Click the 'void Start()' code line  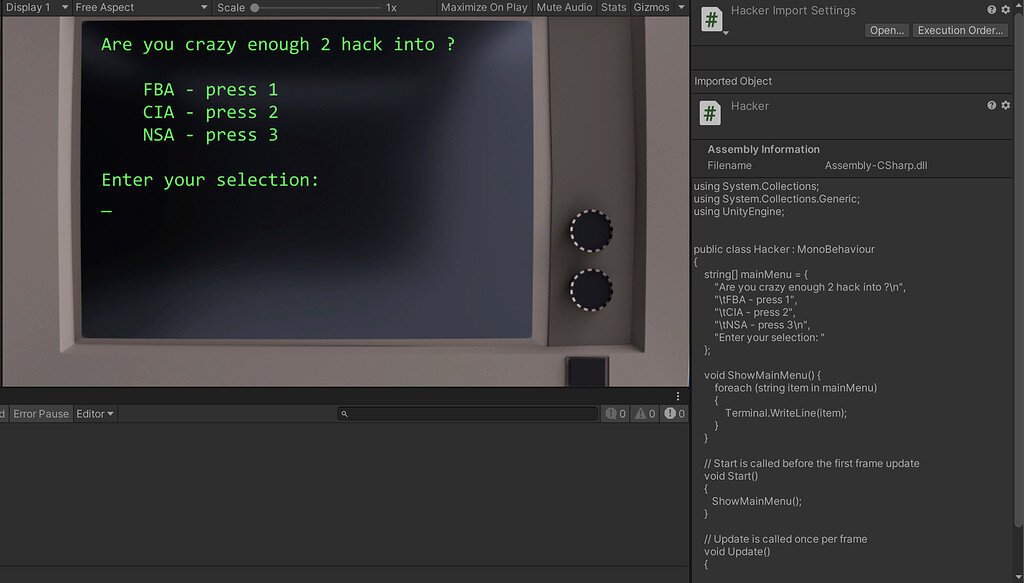click(731, 476)
